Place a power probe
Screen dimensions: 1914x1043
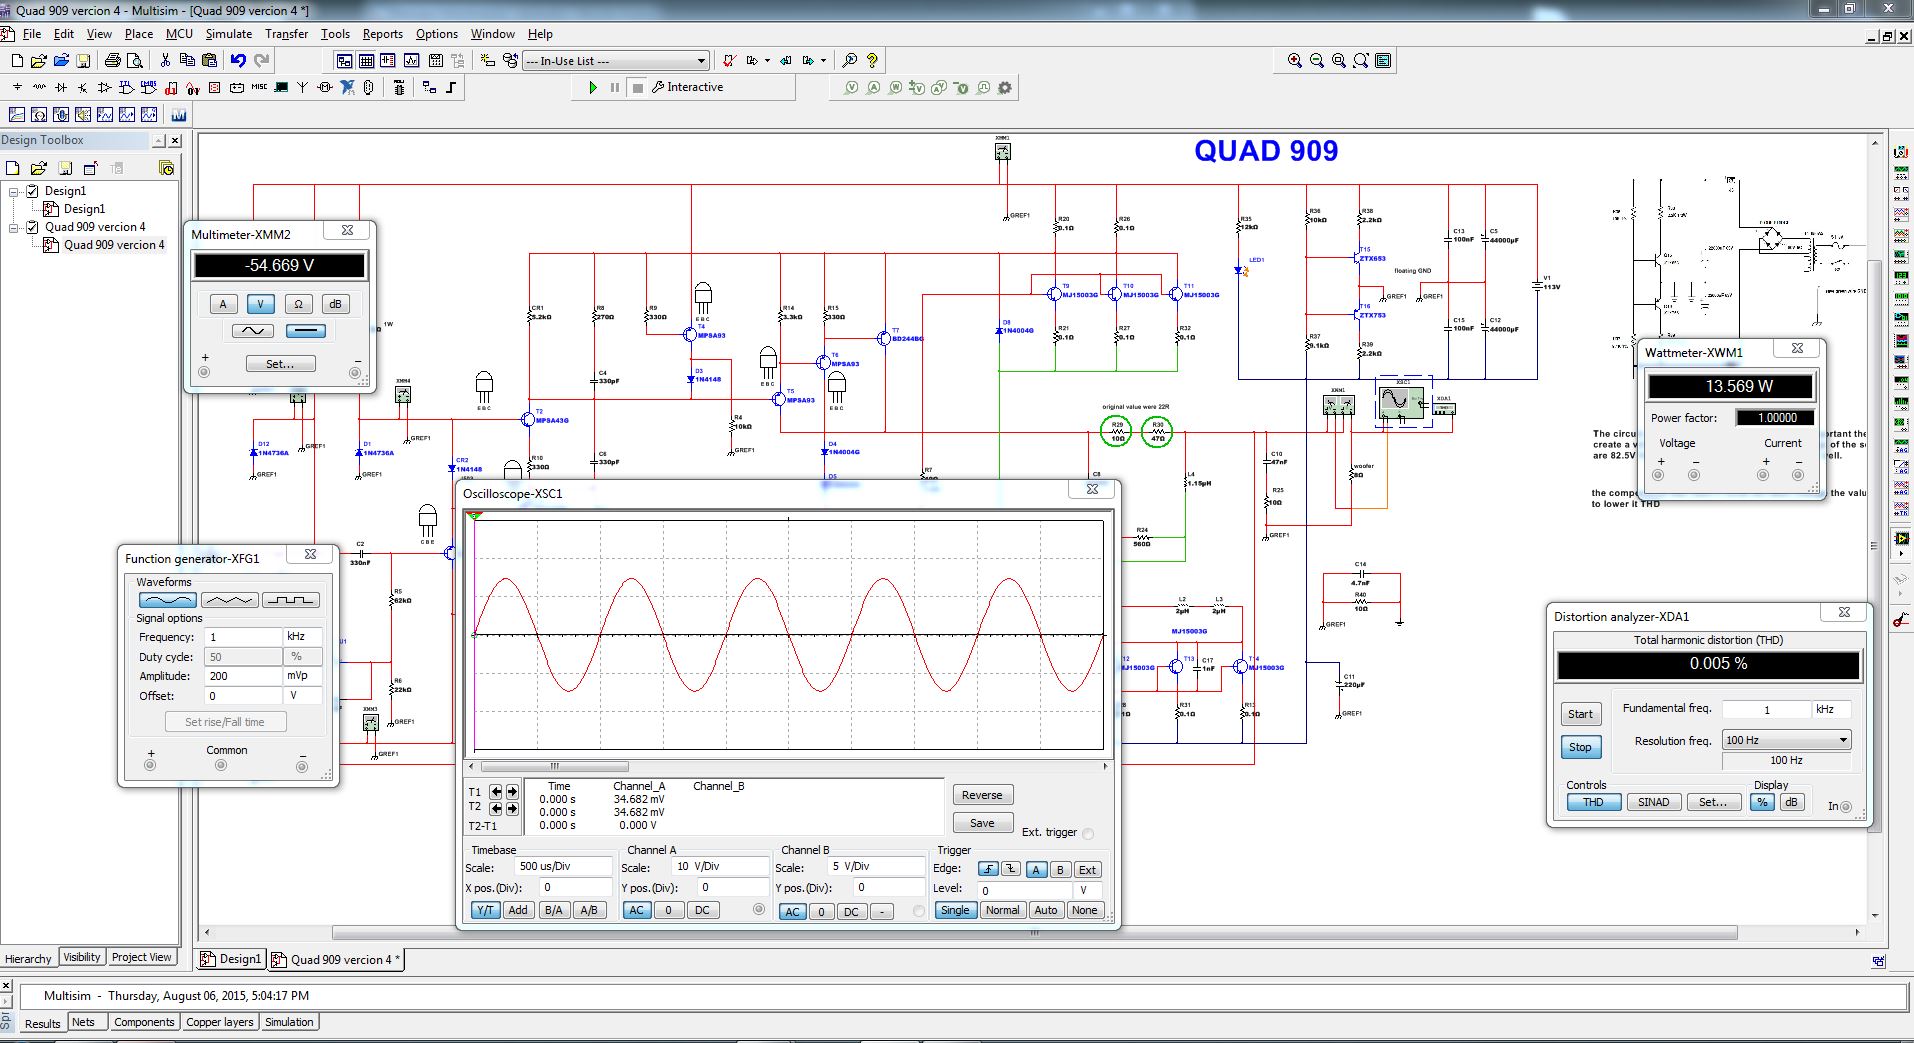[x=896, y=88]
